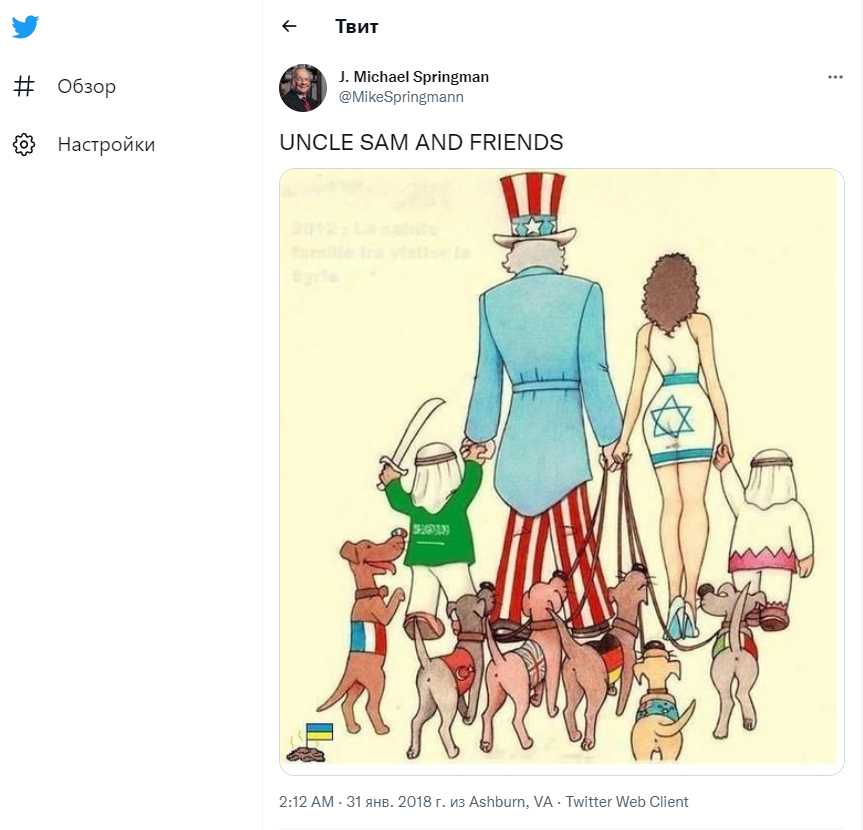This screenshot has width=863, height=830.
Task: Open J. Michael Springman display name link
Action: [414, 77]
